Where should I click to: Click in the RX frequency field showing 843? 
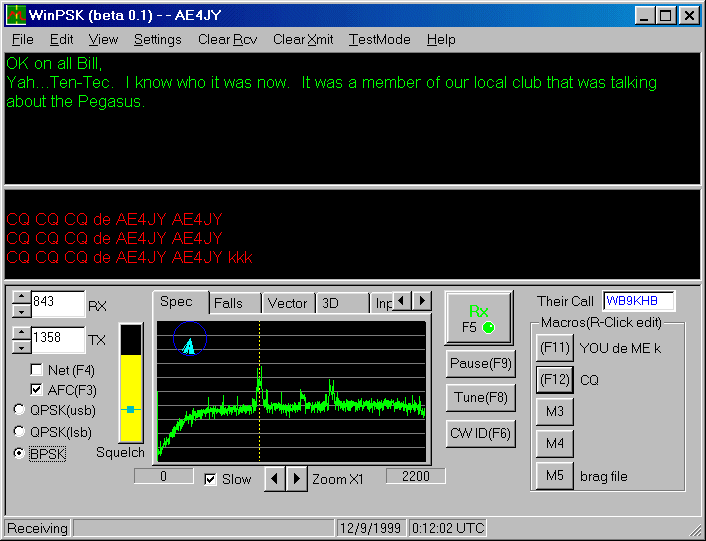(x=58, y=304)
